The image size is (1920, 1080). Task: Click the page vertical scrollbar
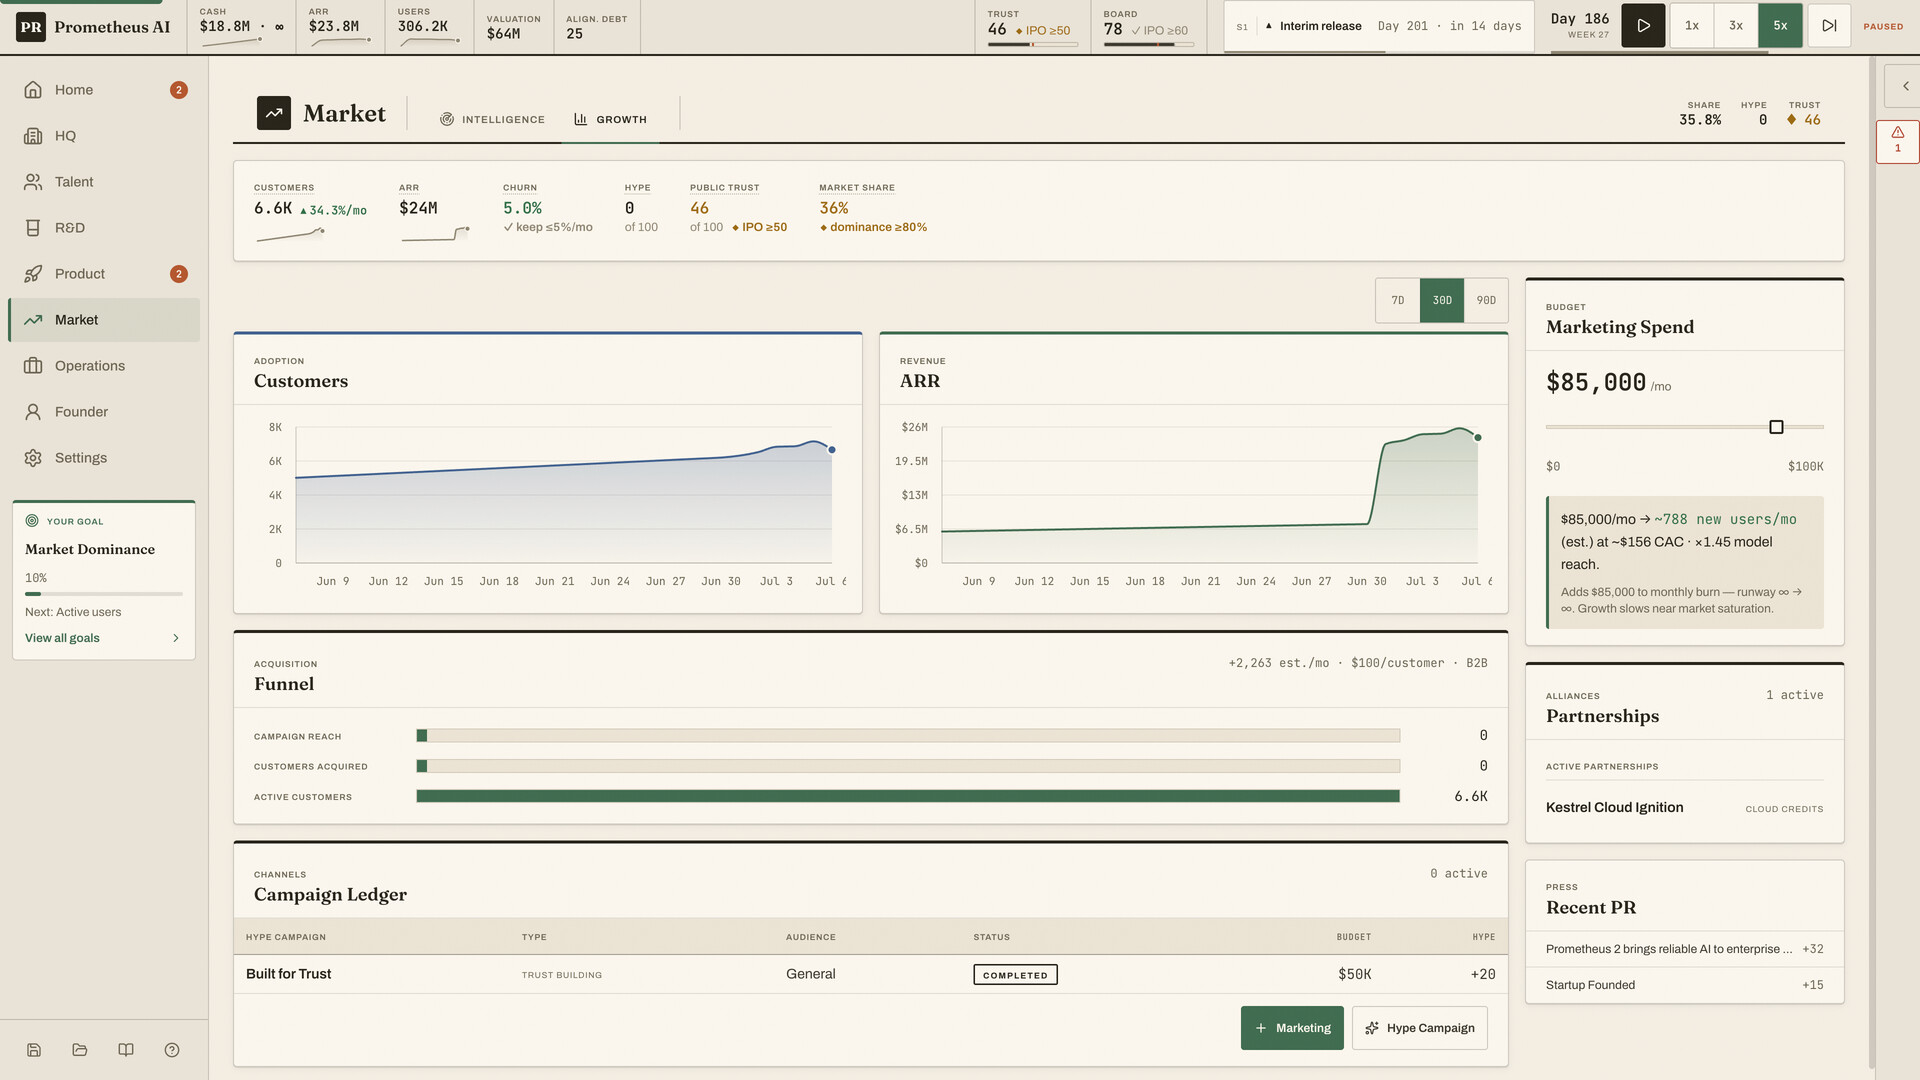click(1872, 560)
